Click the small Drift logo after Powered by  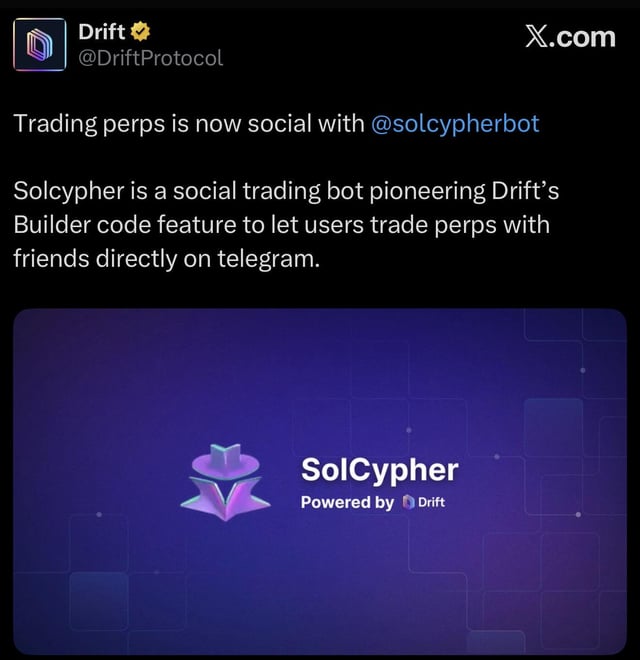408,502
